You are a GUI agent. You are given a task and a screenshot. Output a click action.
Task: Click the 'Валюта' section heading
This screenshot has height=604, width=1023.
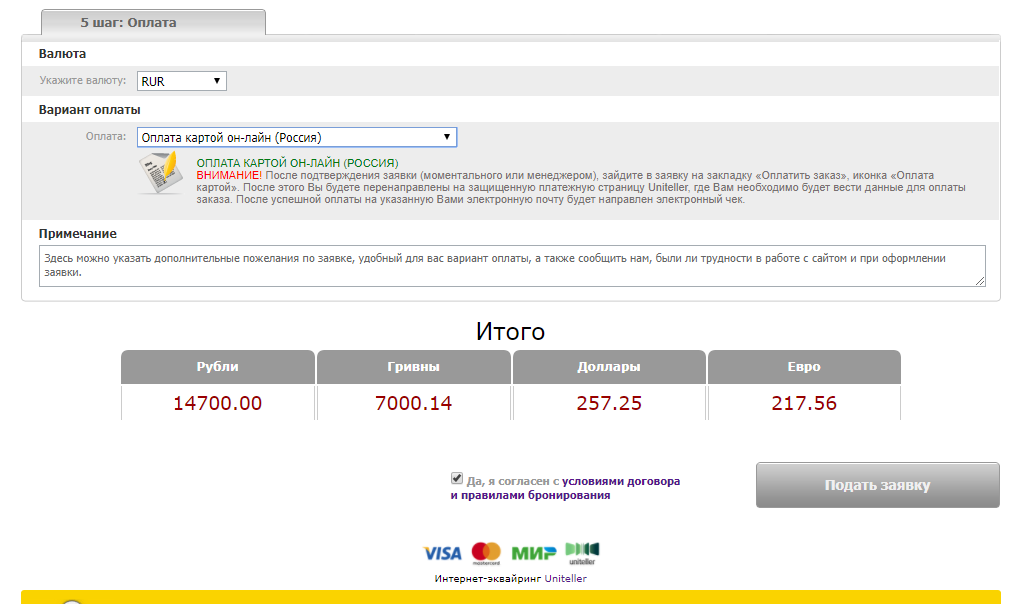pos(63,53)
